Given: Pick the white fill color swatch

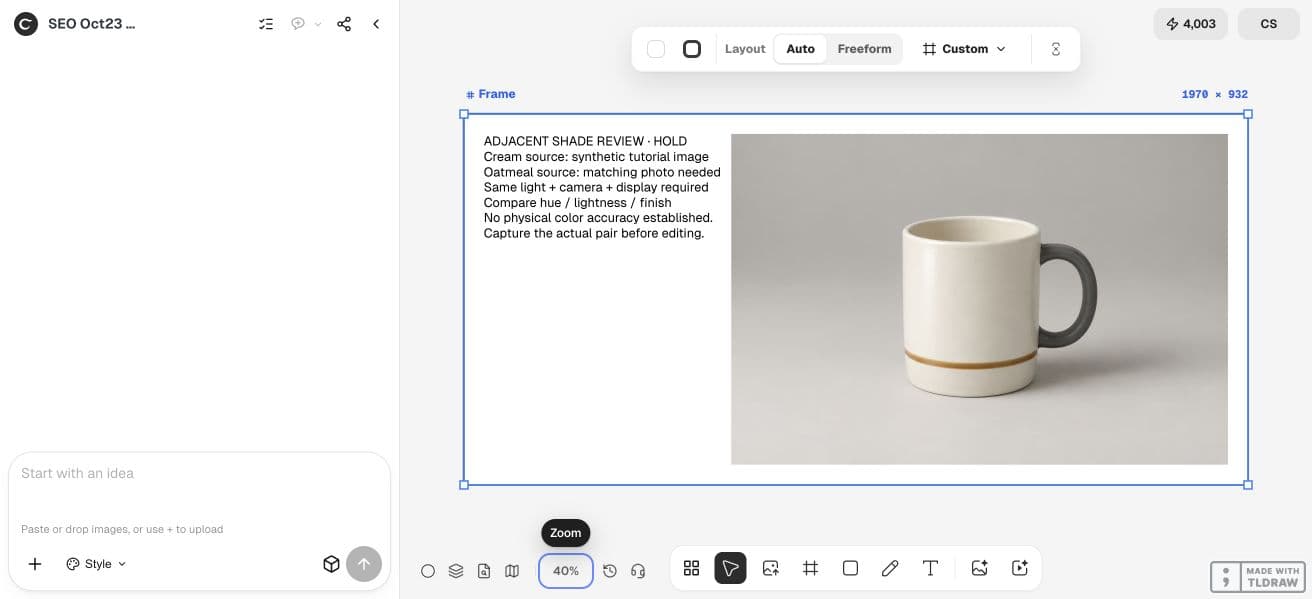Looking at the screenshot, I should 656,49.
